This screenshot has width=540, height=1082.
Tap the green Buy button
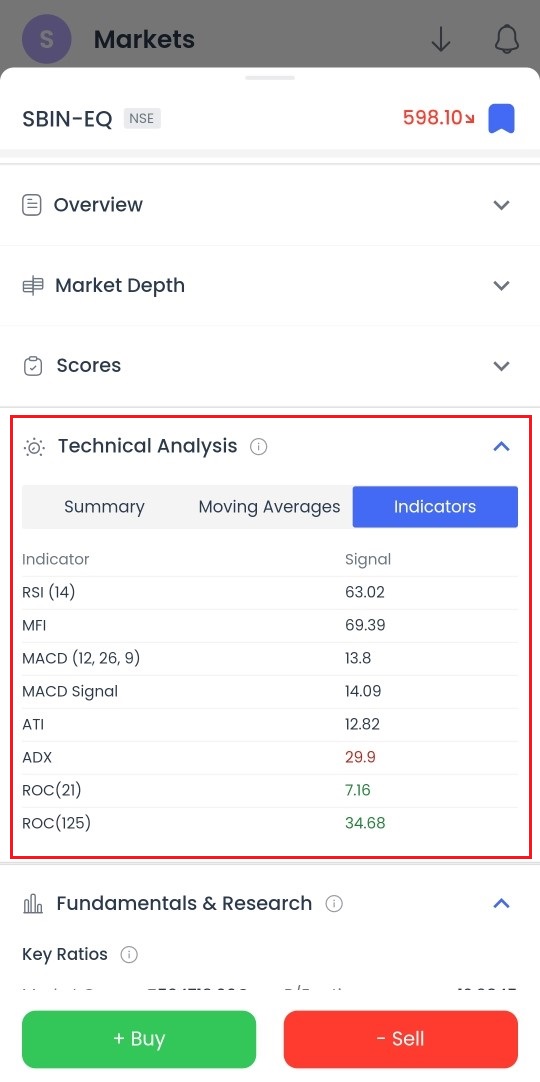pyautogui.click(x=139, y=1039)
